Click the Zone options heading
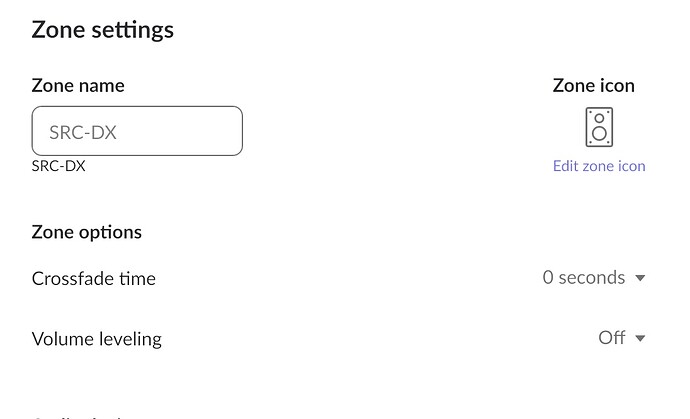Image resolution: width=690 pixels, height=419 pixels. pos(87,232)
